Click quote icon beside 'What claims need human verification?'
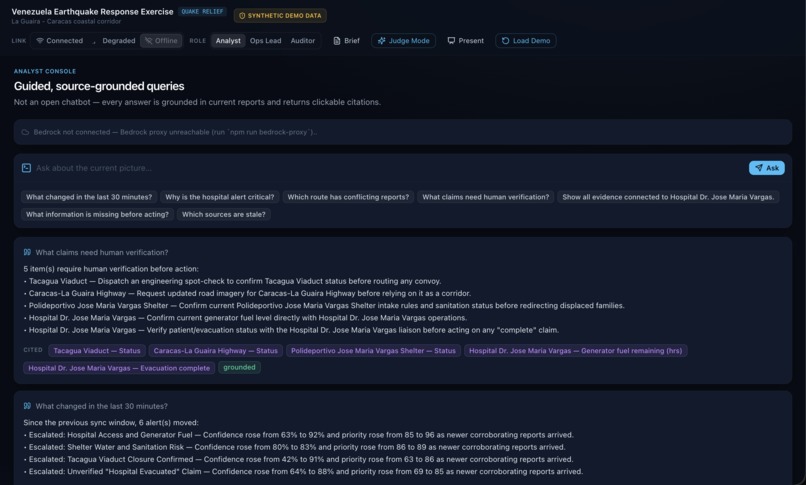This screenshot has width=806, height=485. click(27, 252)
